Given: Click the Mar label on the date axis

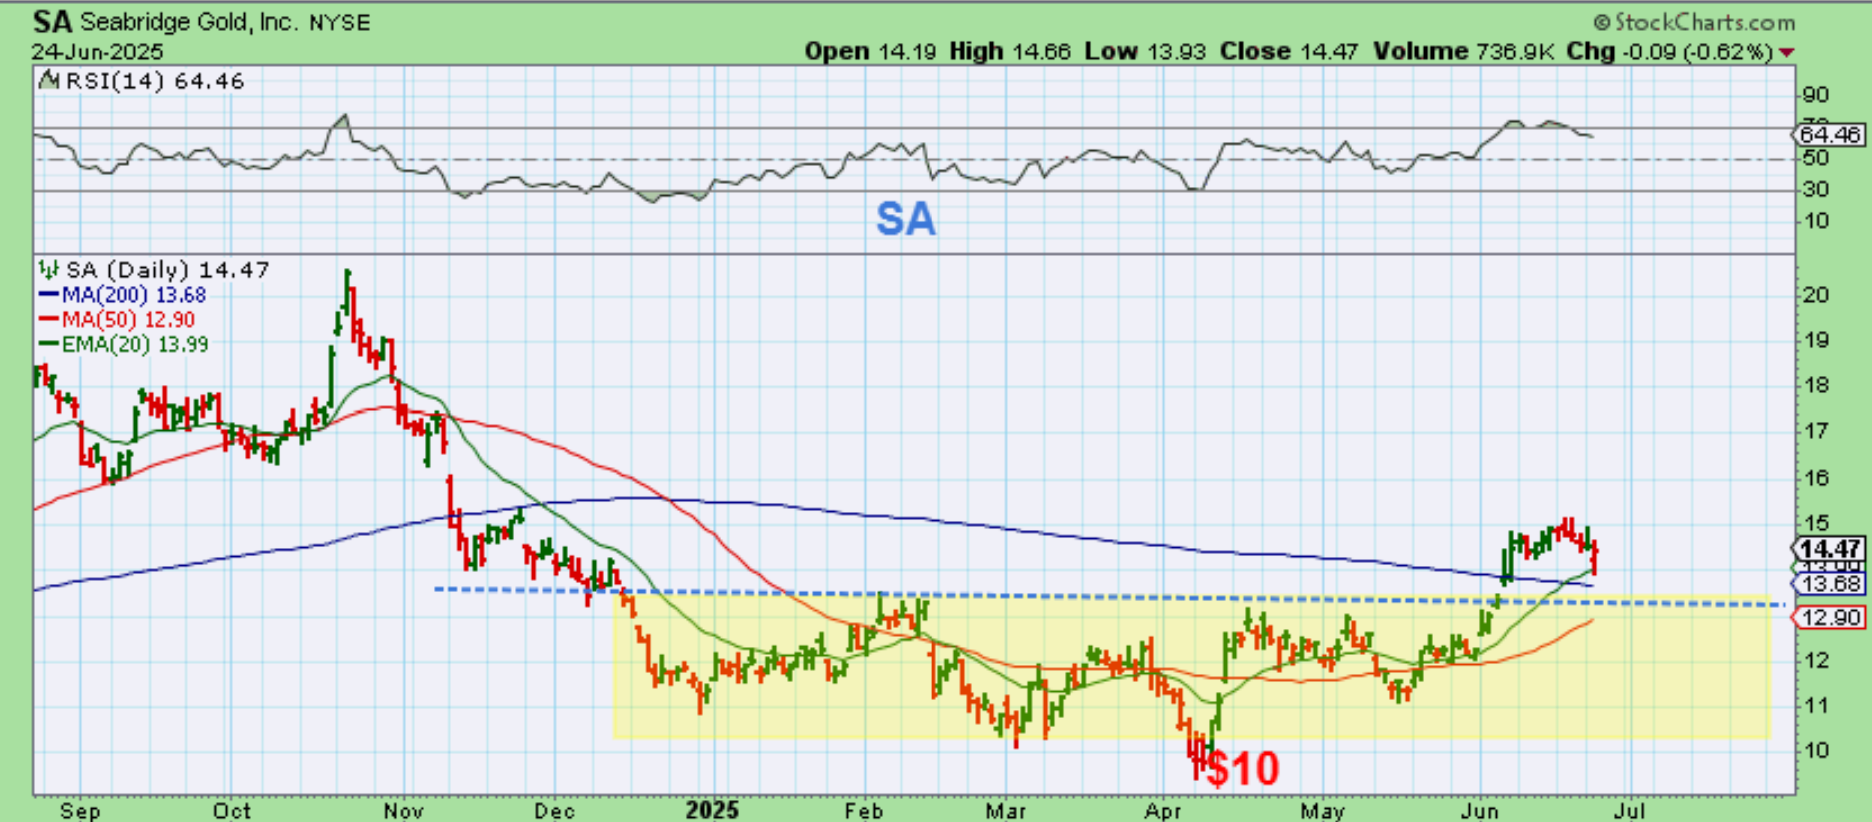Looking at the screenshot, I should tap(1005, 810).
